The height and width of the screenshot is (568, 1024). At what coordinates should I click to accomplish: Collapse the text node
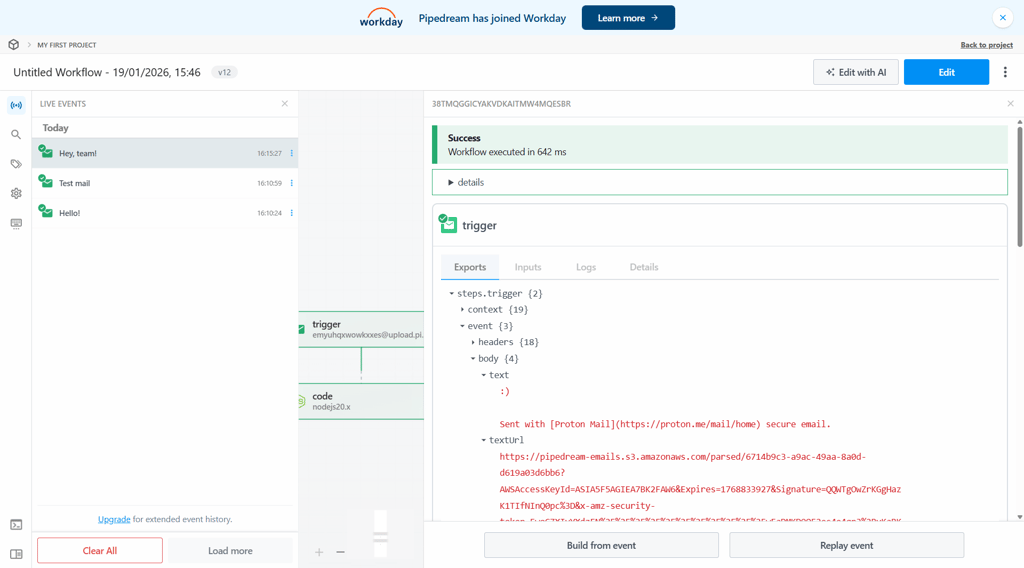(484, 375)
